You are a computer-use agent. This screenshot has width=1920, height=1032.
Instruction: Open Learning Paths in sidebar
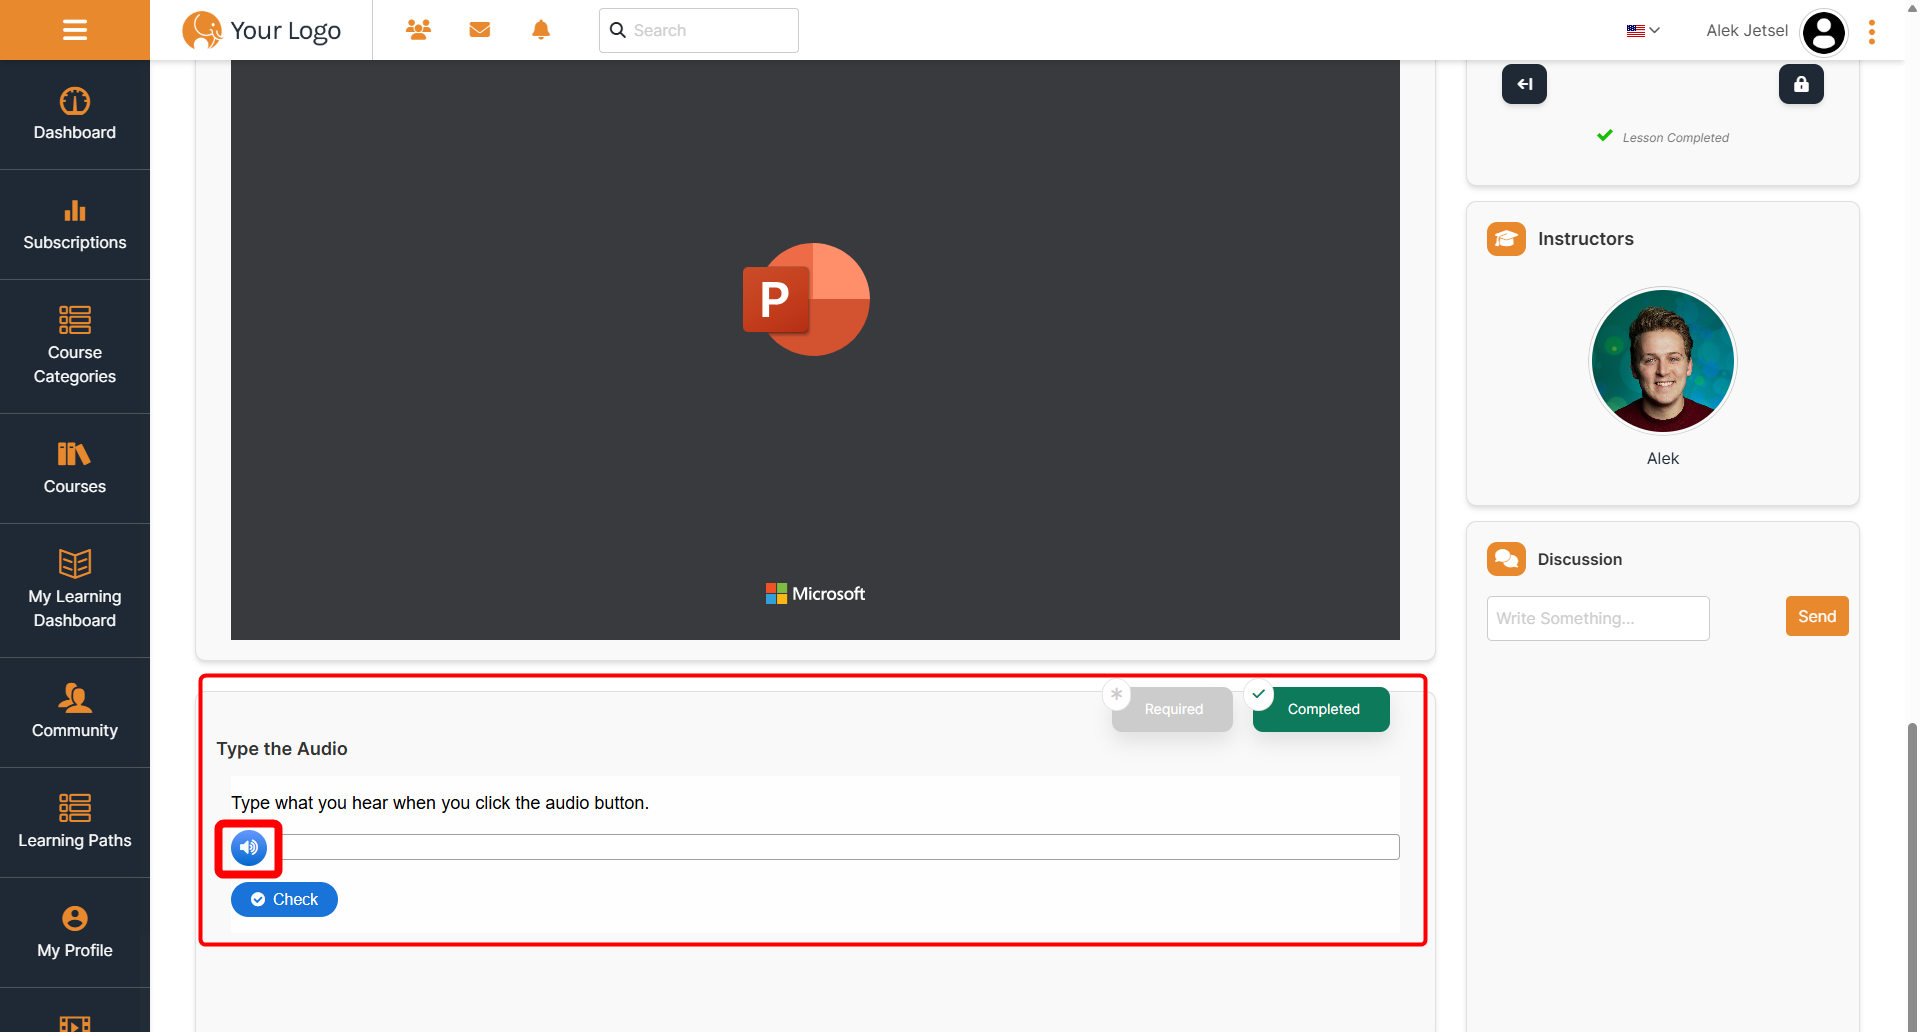point(75,823)
